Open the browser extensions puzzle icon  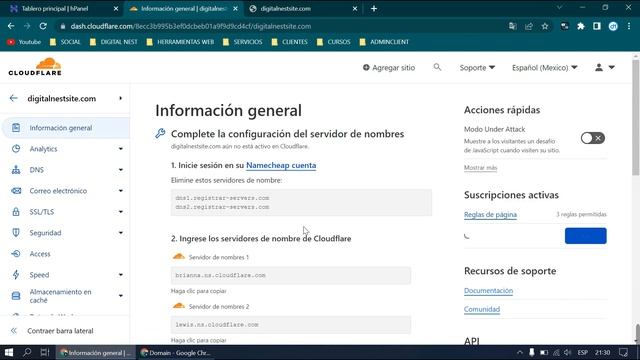tap(581, 26)
